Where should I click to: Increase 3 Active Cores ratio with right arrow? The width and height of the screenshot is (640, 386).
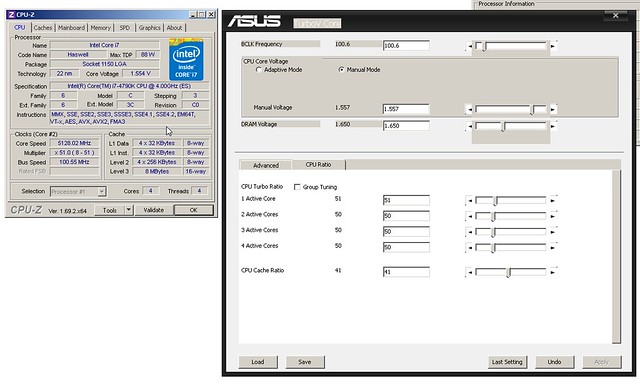coord(553,232)
